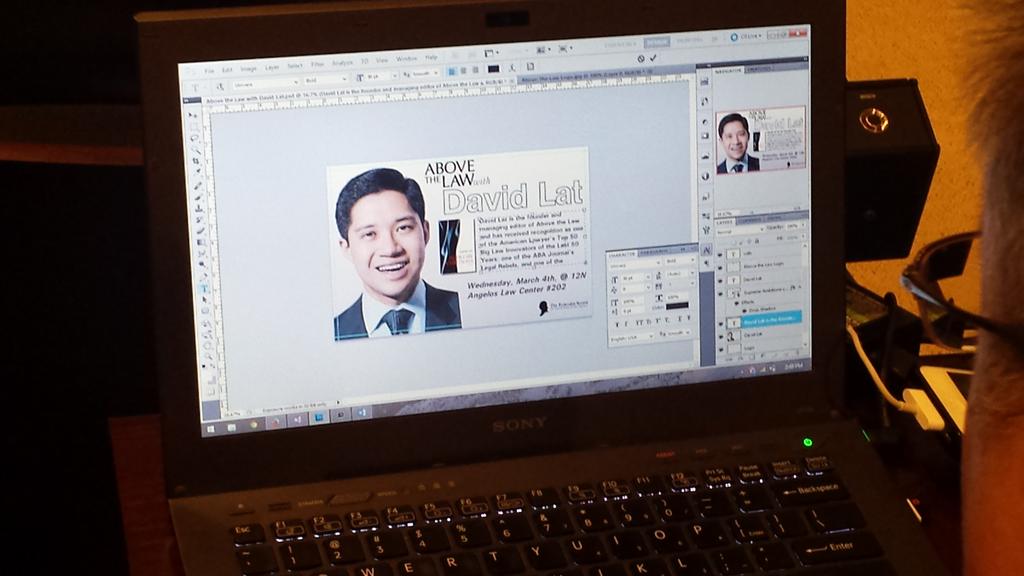Select the Path Selection tool
Screen dimensions: 1024x576
tap(204, 300)
